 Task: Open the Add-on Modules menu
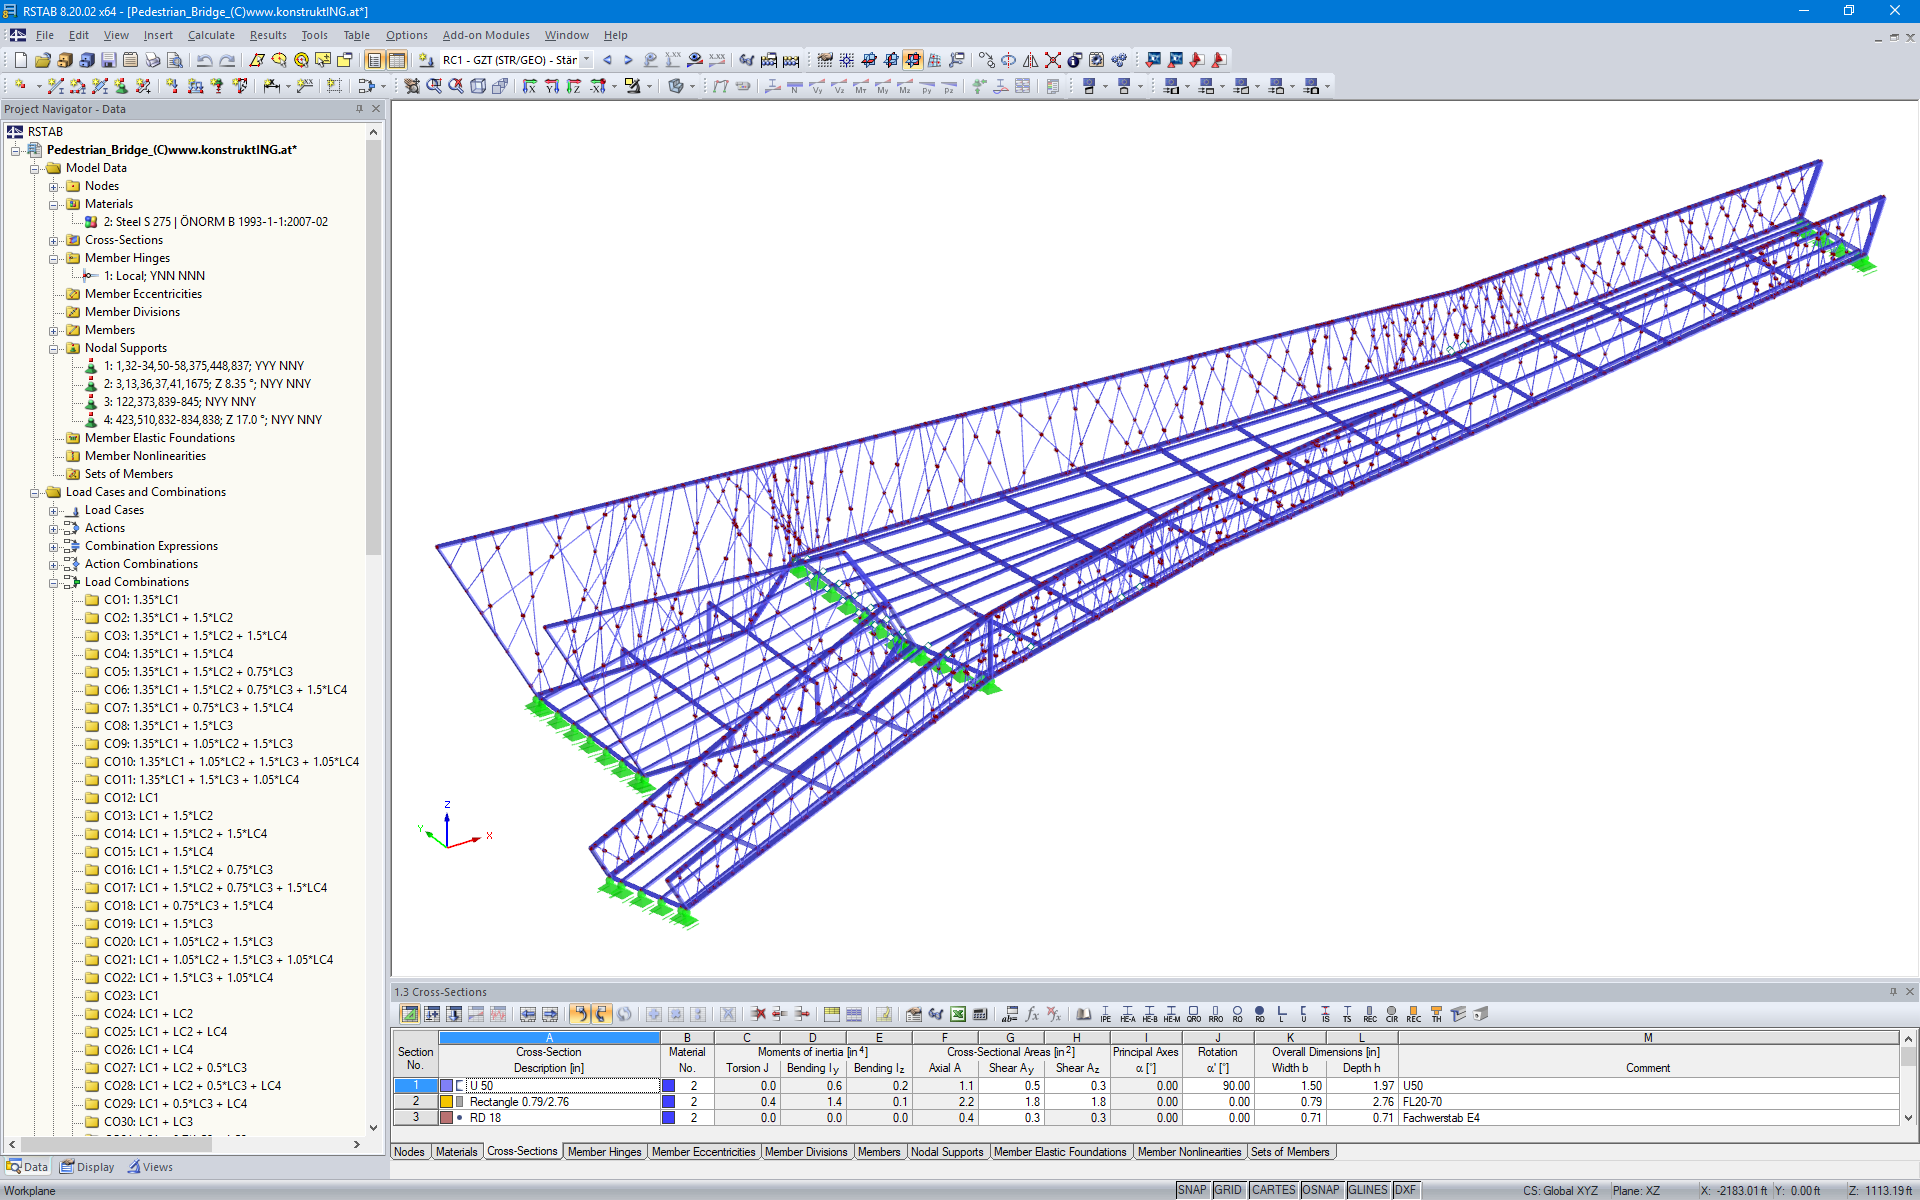click(x=486, y=35)
